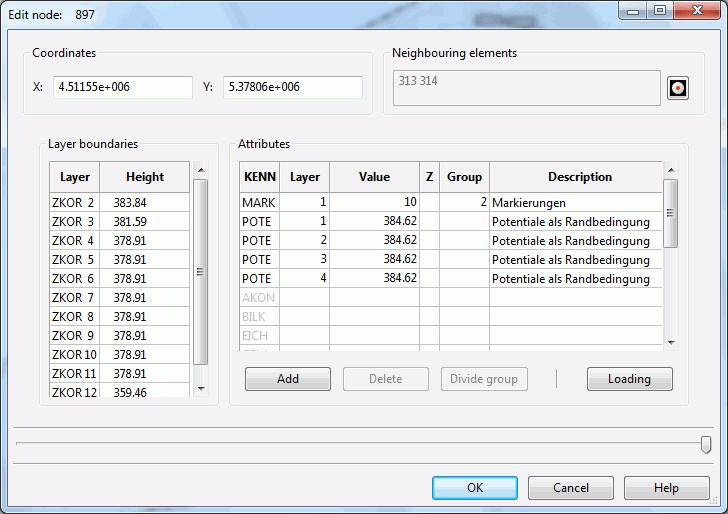Click the KENN column header
The image size is (728, 514).
pyautogui.click(x=260, y=177)
